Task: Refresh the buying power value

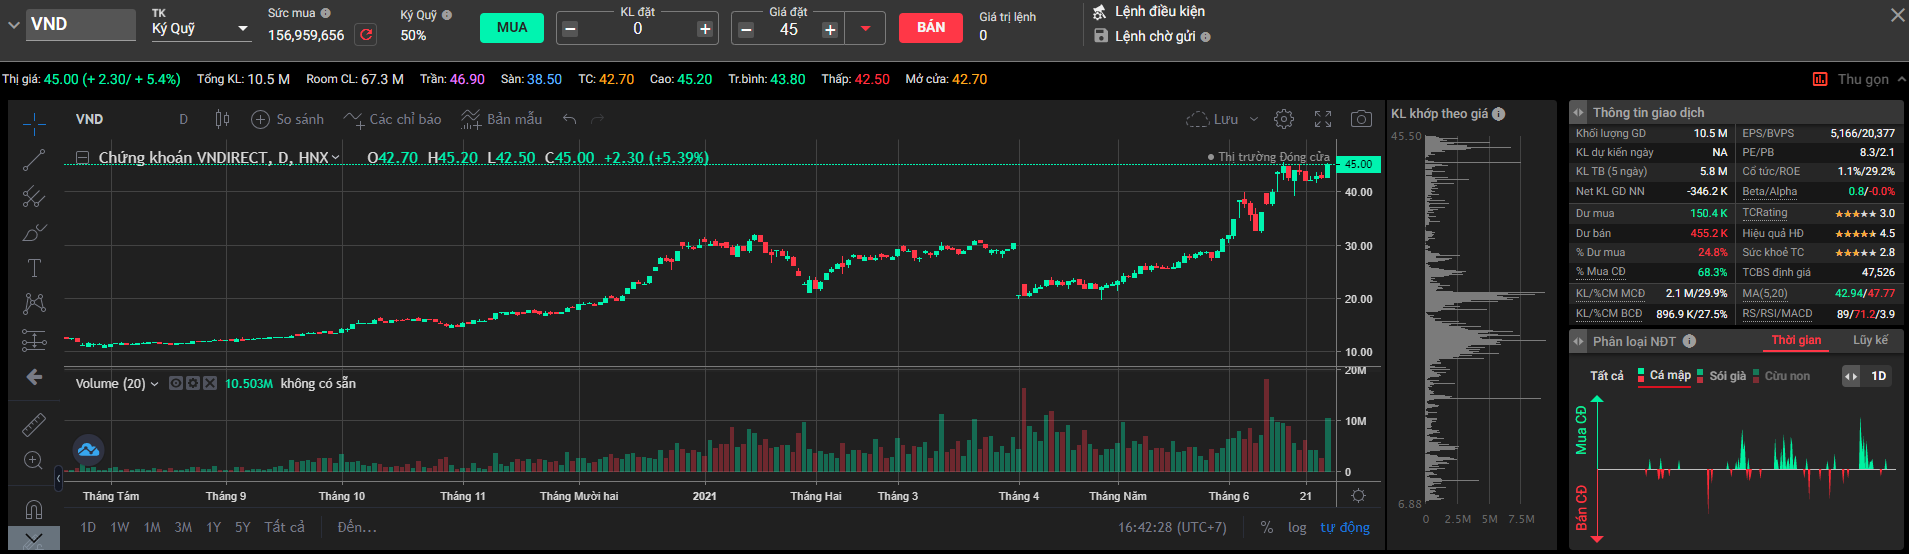Action: point(366,35)
